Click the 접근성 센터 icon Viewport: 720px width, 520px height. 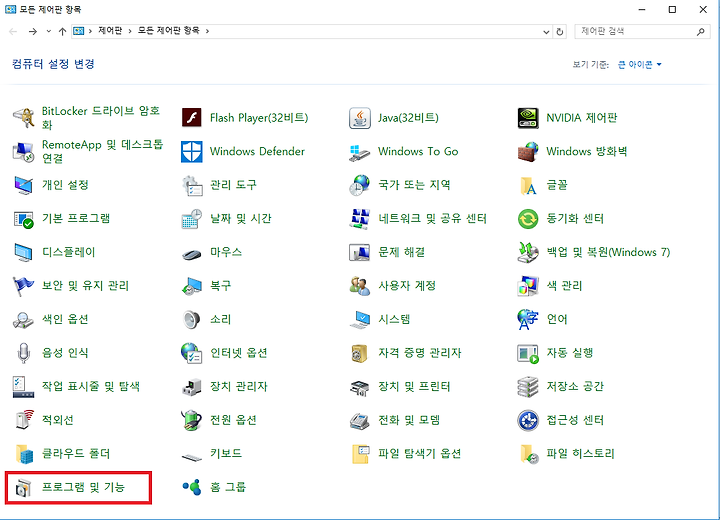(x=528, y=420)
